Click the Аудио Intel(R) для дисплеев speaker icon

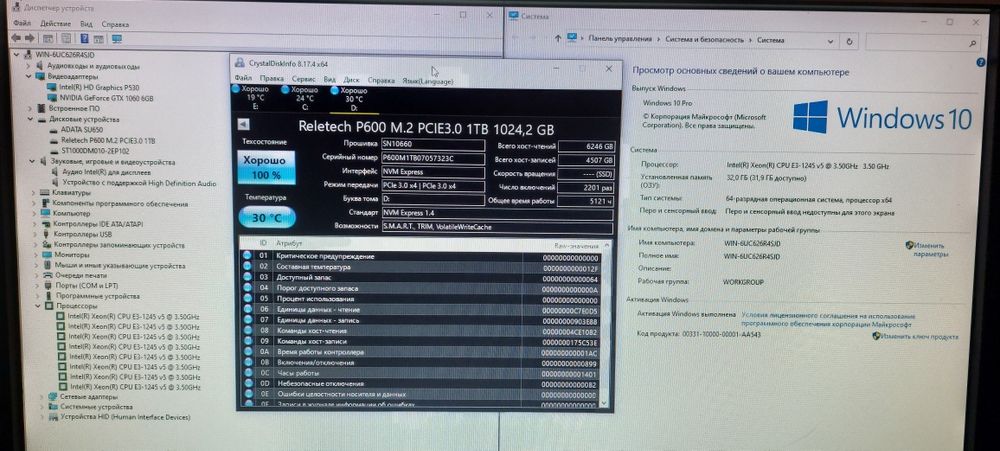pos(55,173)
